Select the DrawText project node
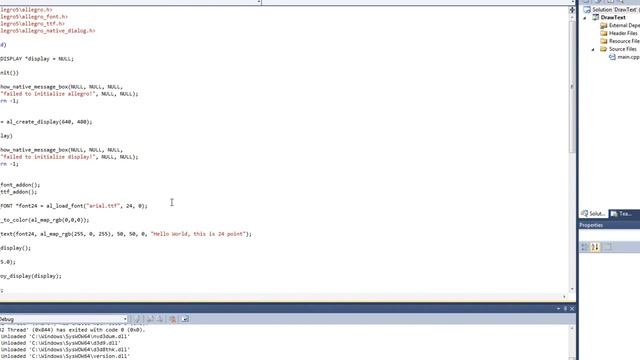Screen dimensions: 640x360 (x=613, y=17)
